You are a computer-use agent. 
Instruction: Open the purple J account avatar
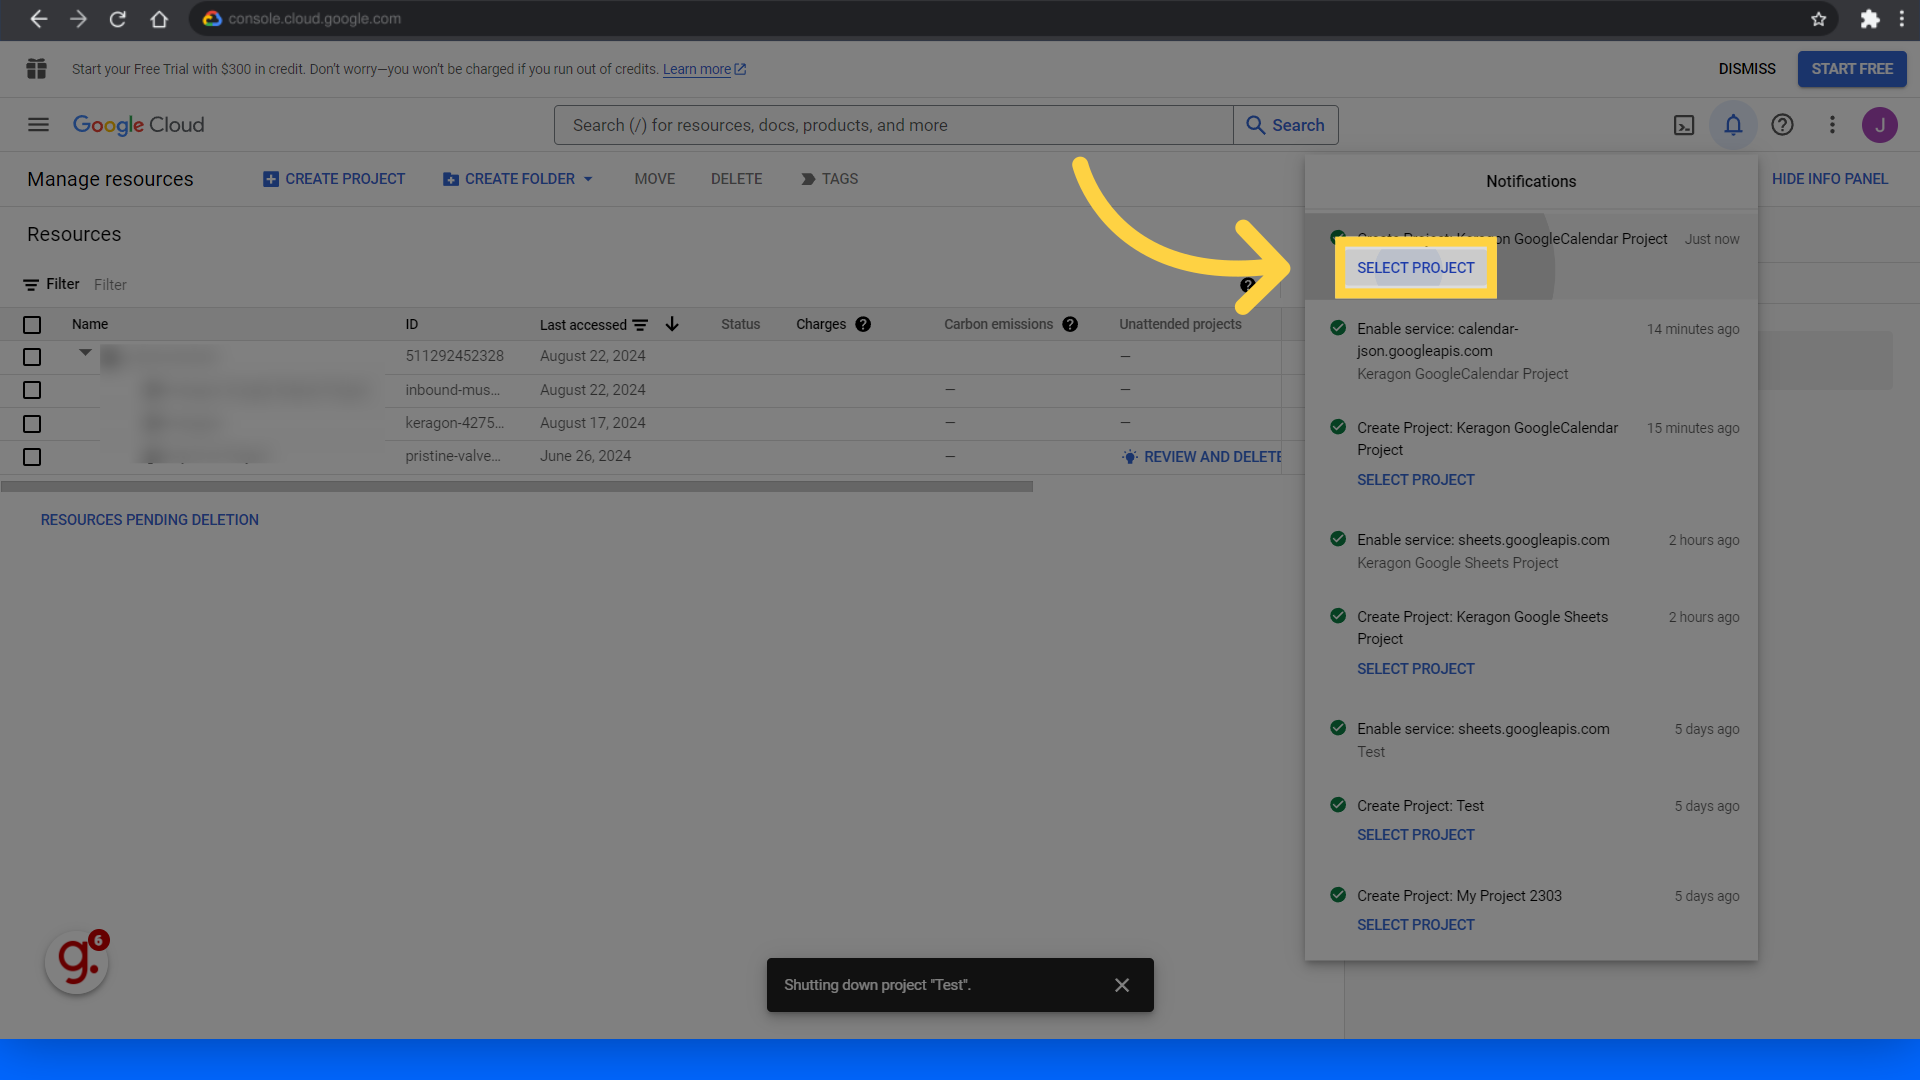1880,125
